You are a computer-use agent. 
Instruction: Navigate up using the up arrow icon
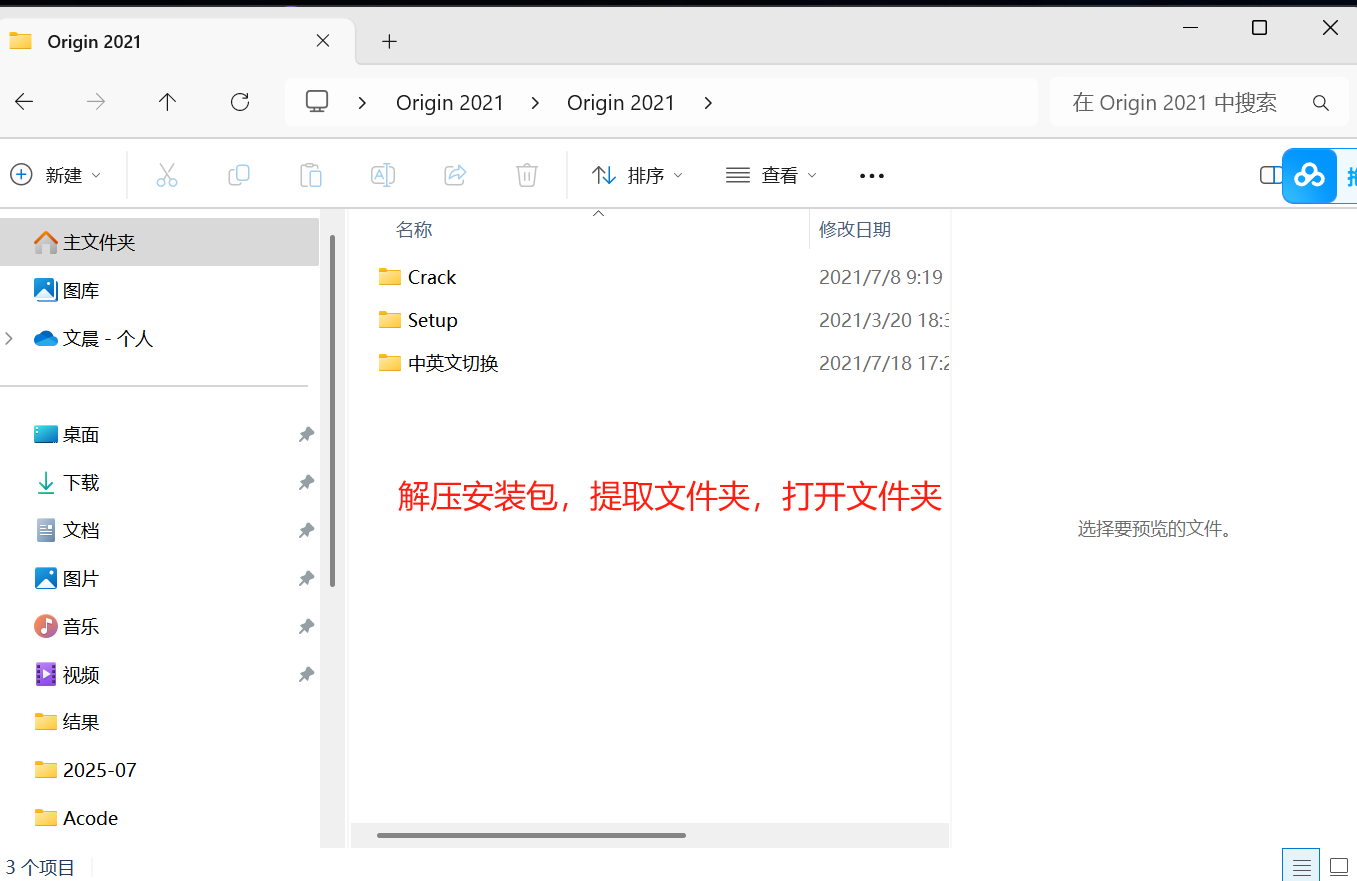(x=168, y=102)
